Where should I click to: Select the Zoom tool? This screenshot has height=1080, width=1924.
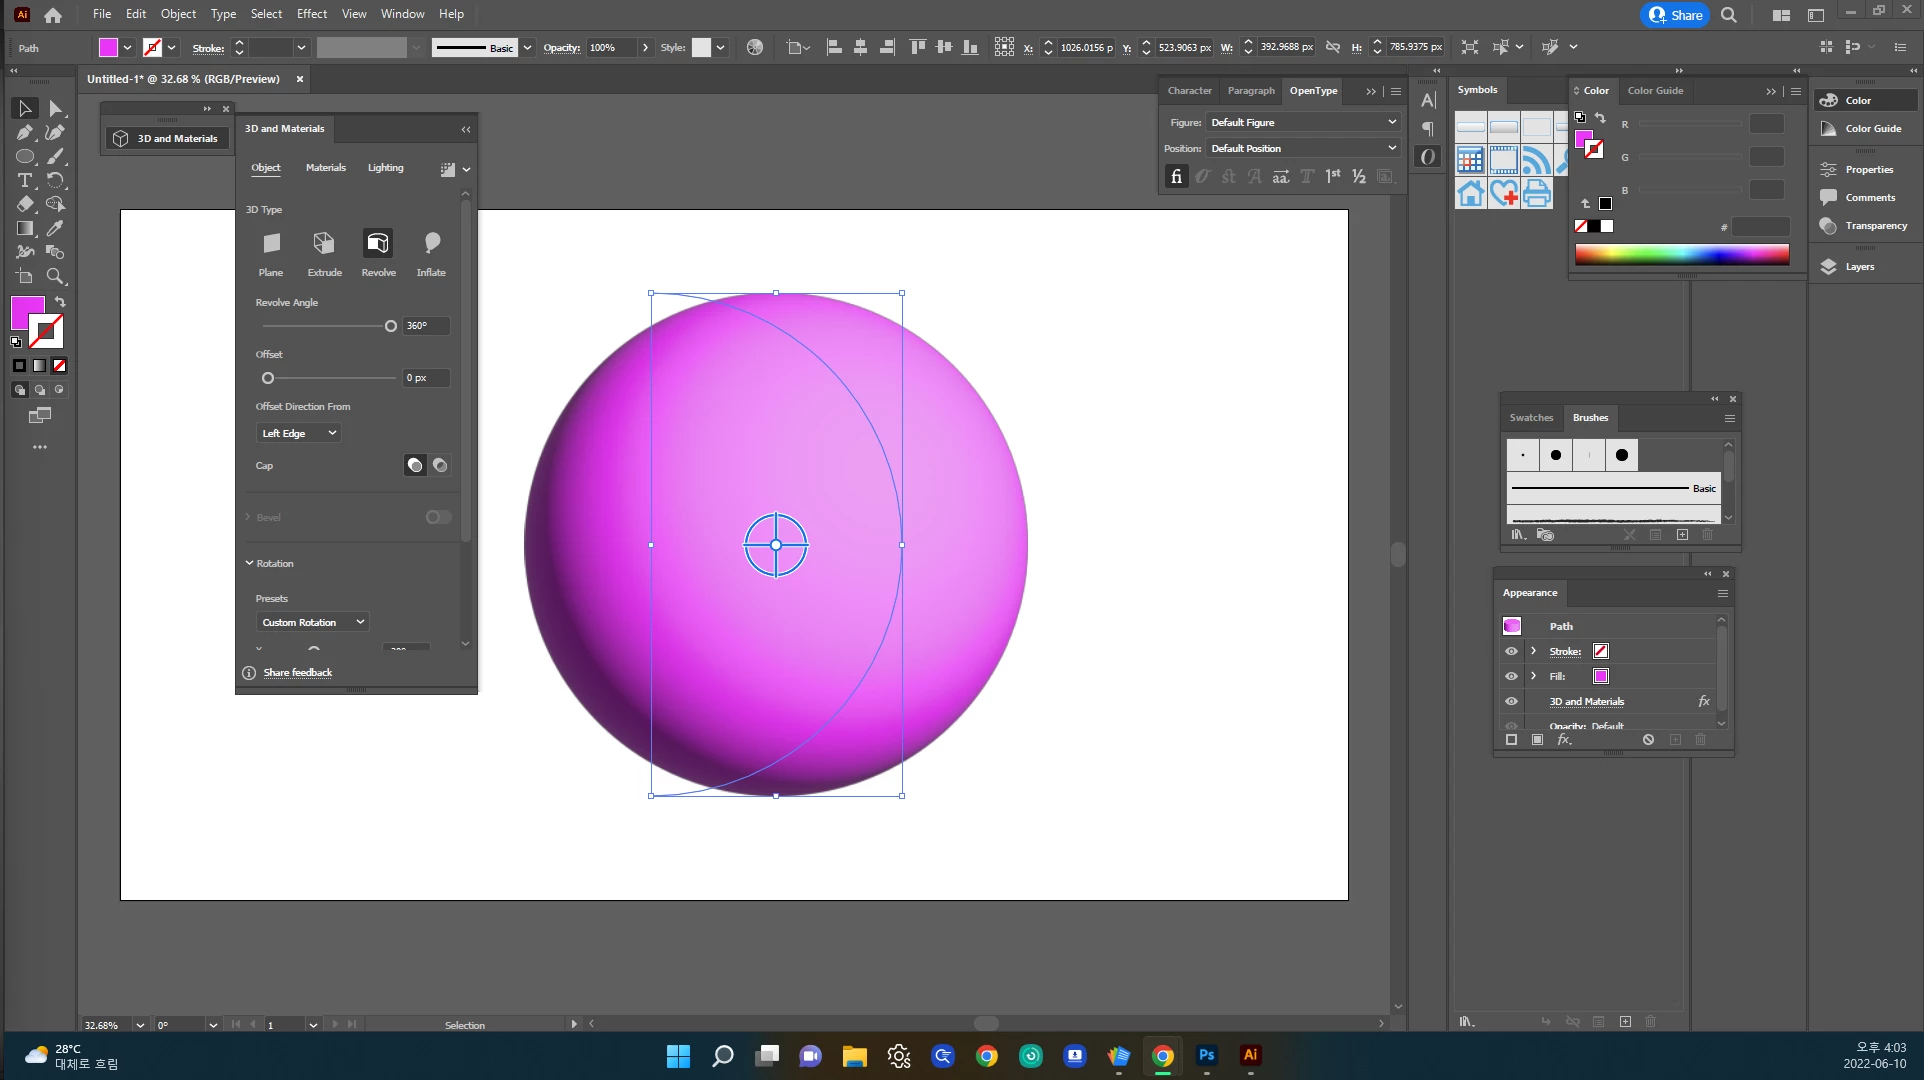[55, 277]
